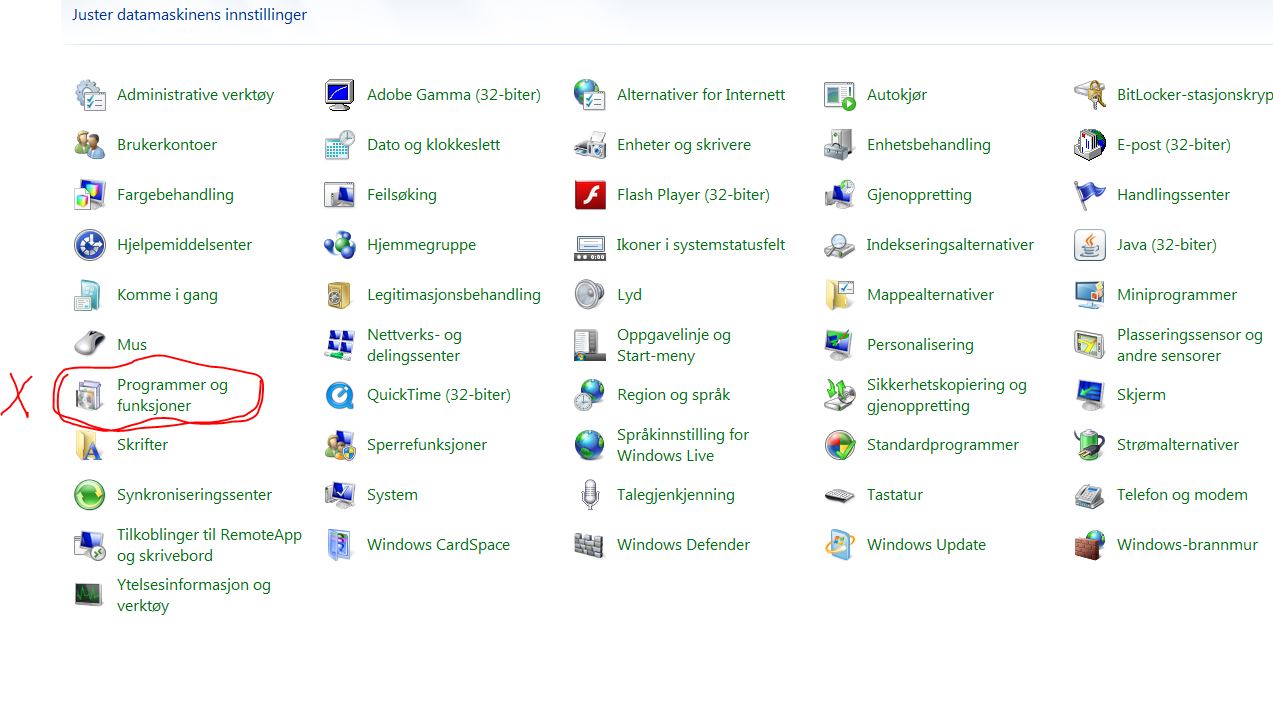Click the Brukerkontoer users icon
The image size is (1273, 720).
(x=90, y=145)
